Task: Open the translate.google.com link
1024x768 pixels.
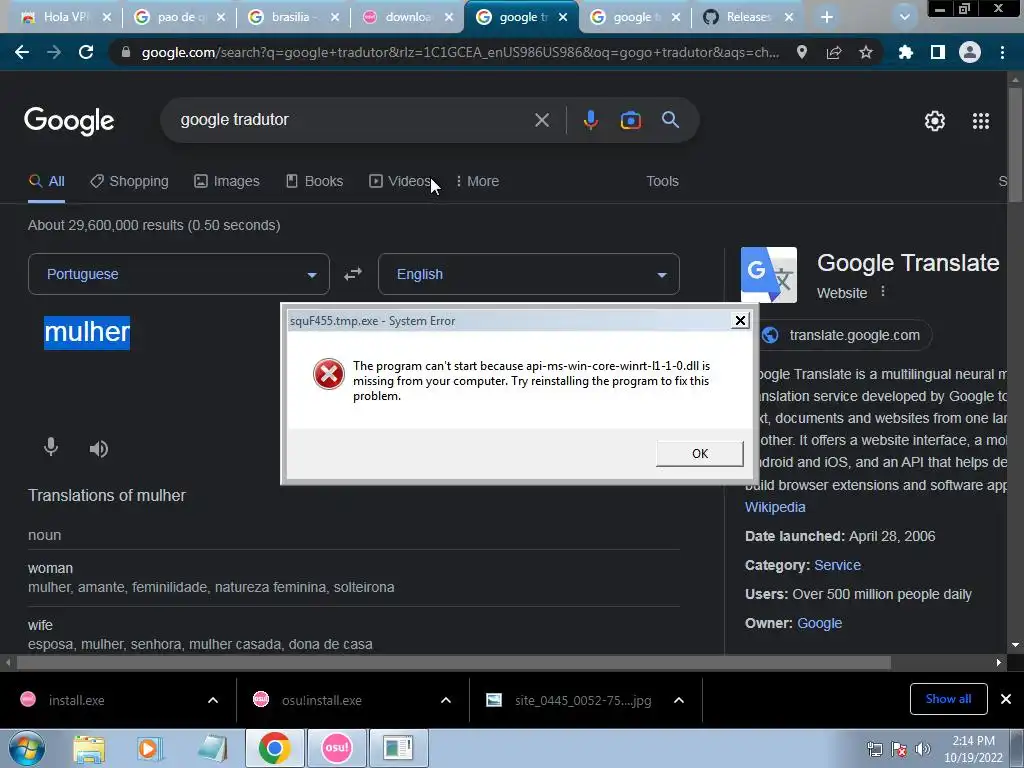Action: point(854,335)
